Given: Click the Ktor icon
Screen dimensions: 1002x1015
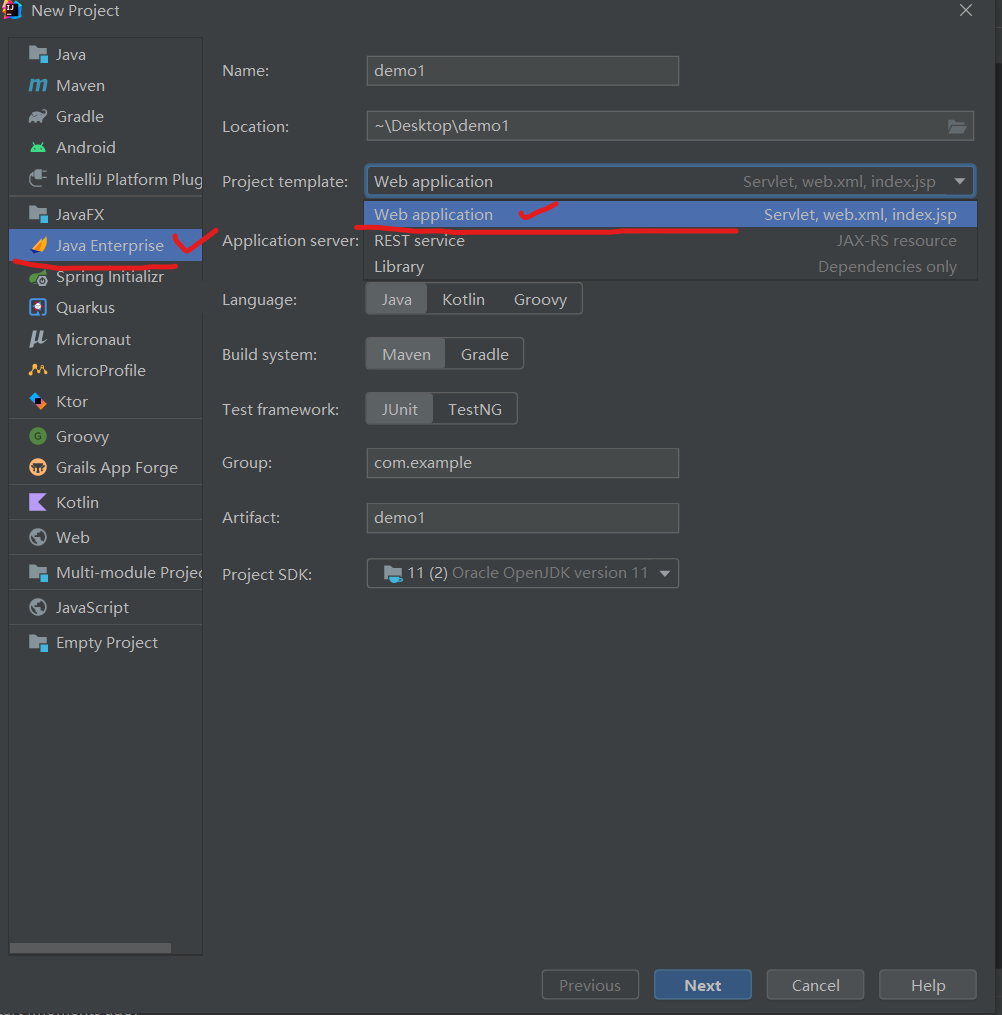Looking at the screenshot, I should [x=38, y=401].
